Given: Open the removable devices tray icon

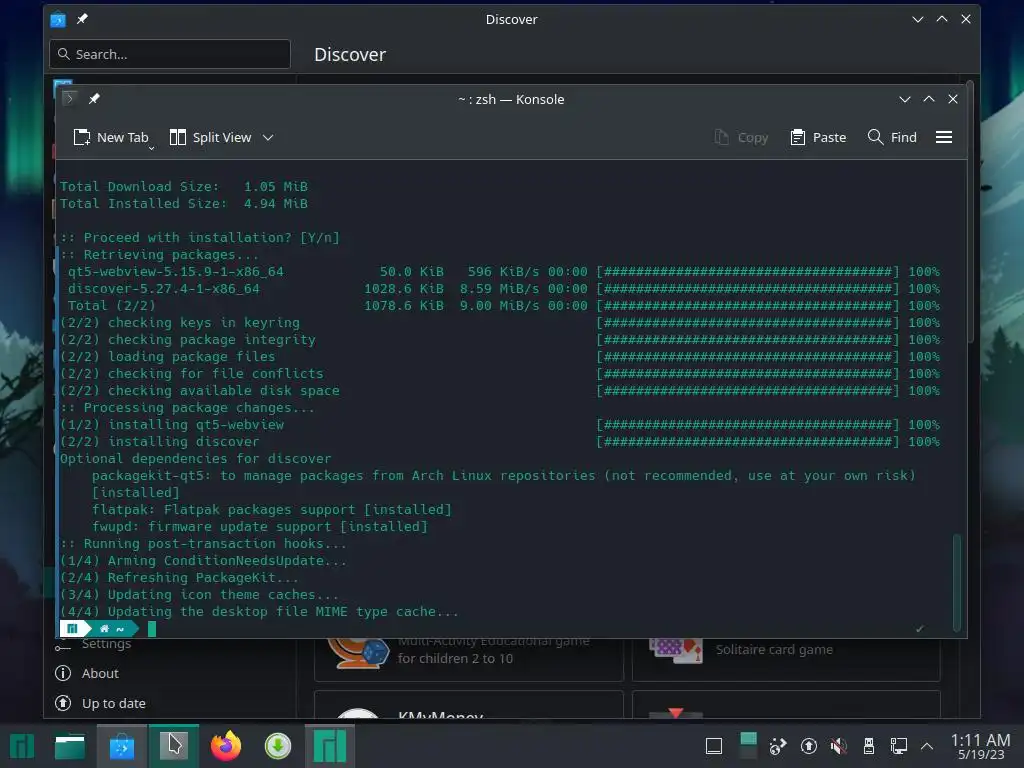Looking at the screenshot, I should (869, 746).
